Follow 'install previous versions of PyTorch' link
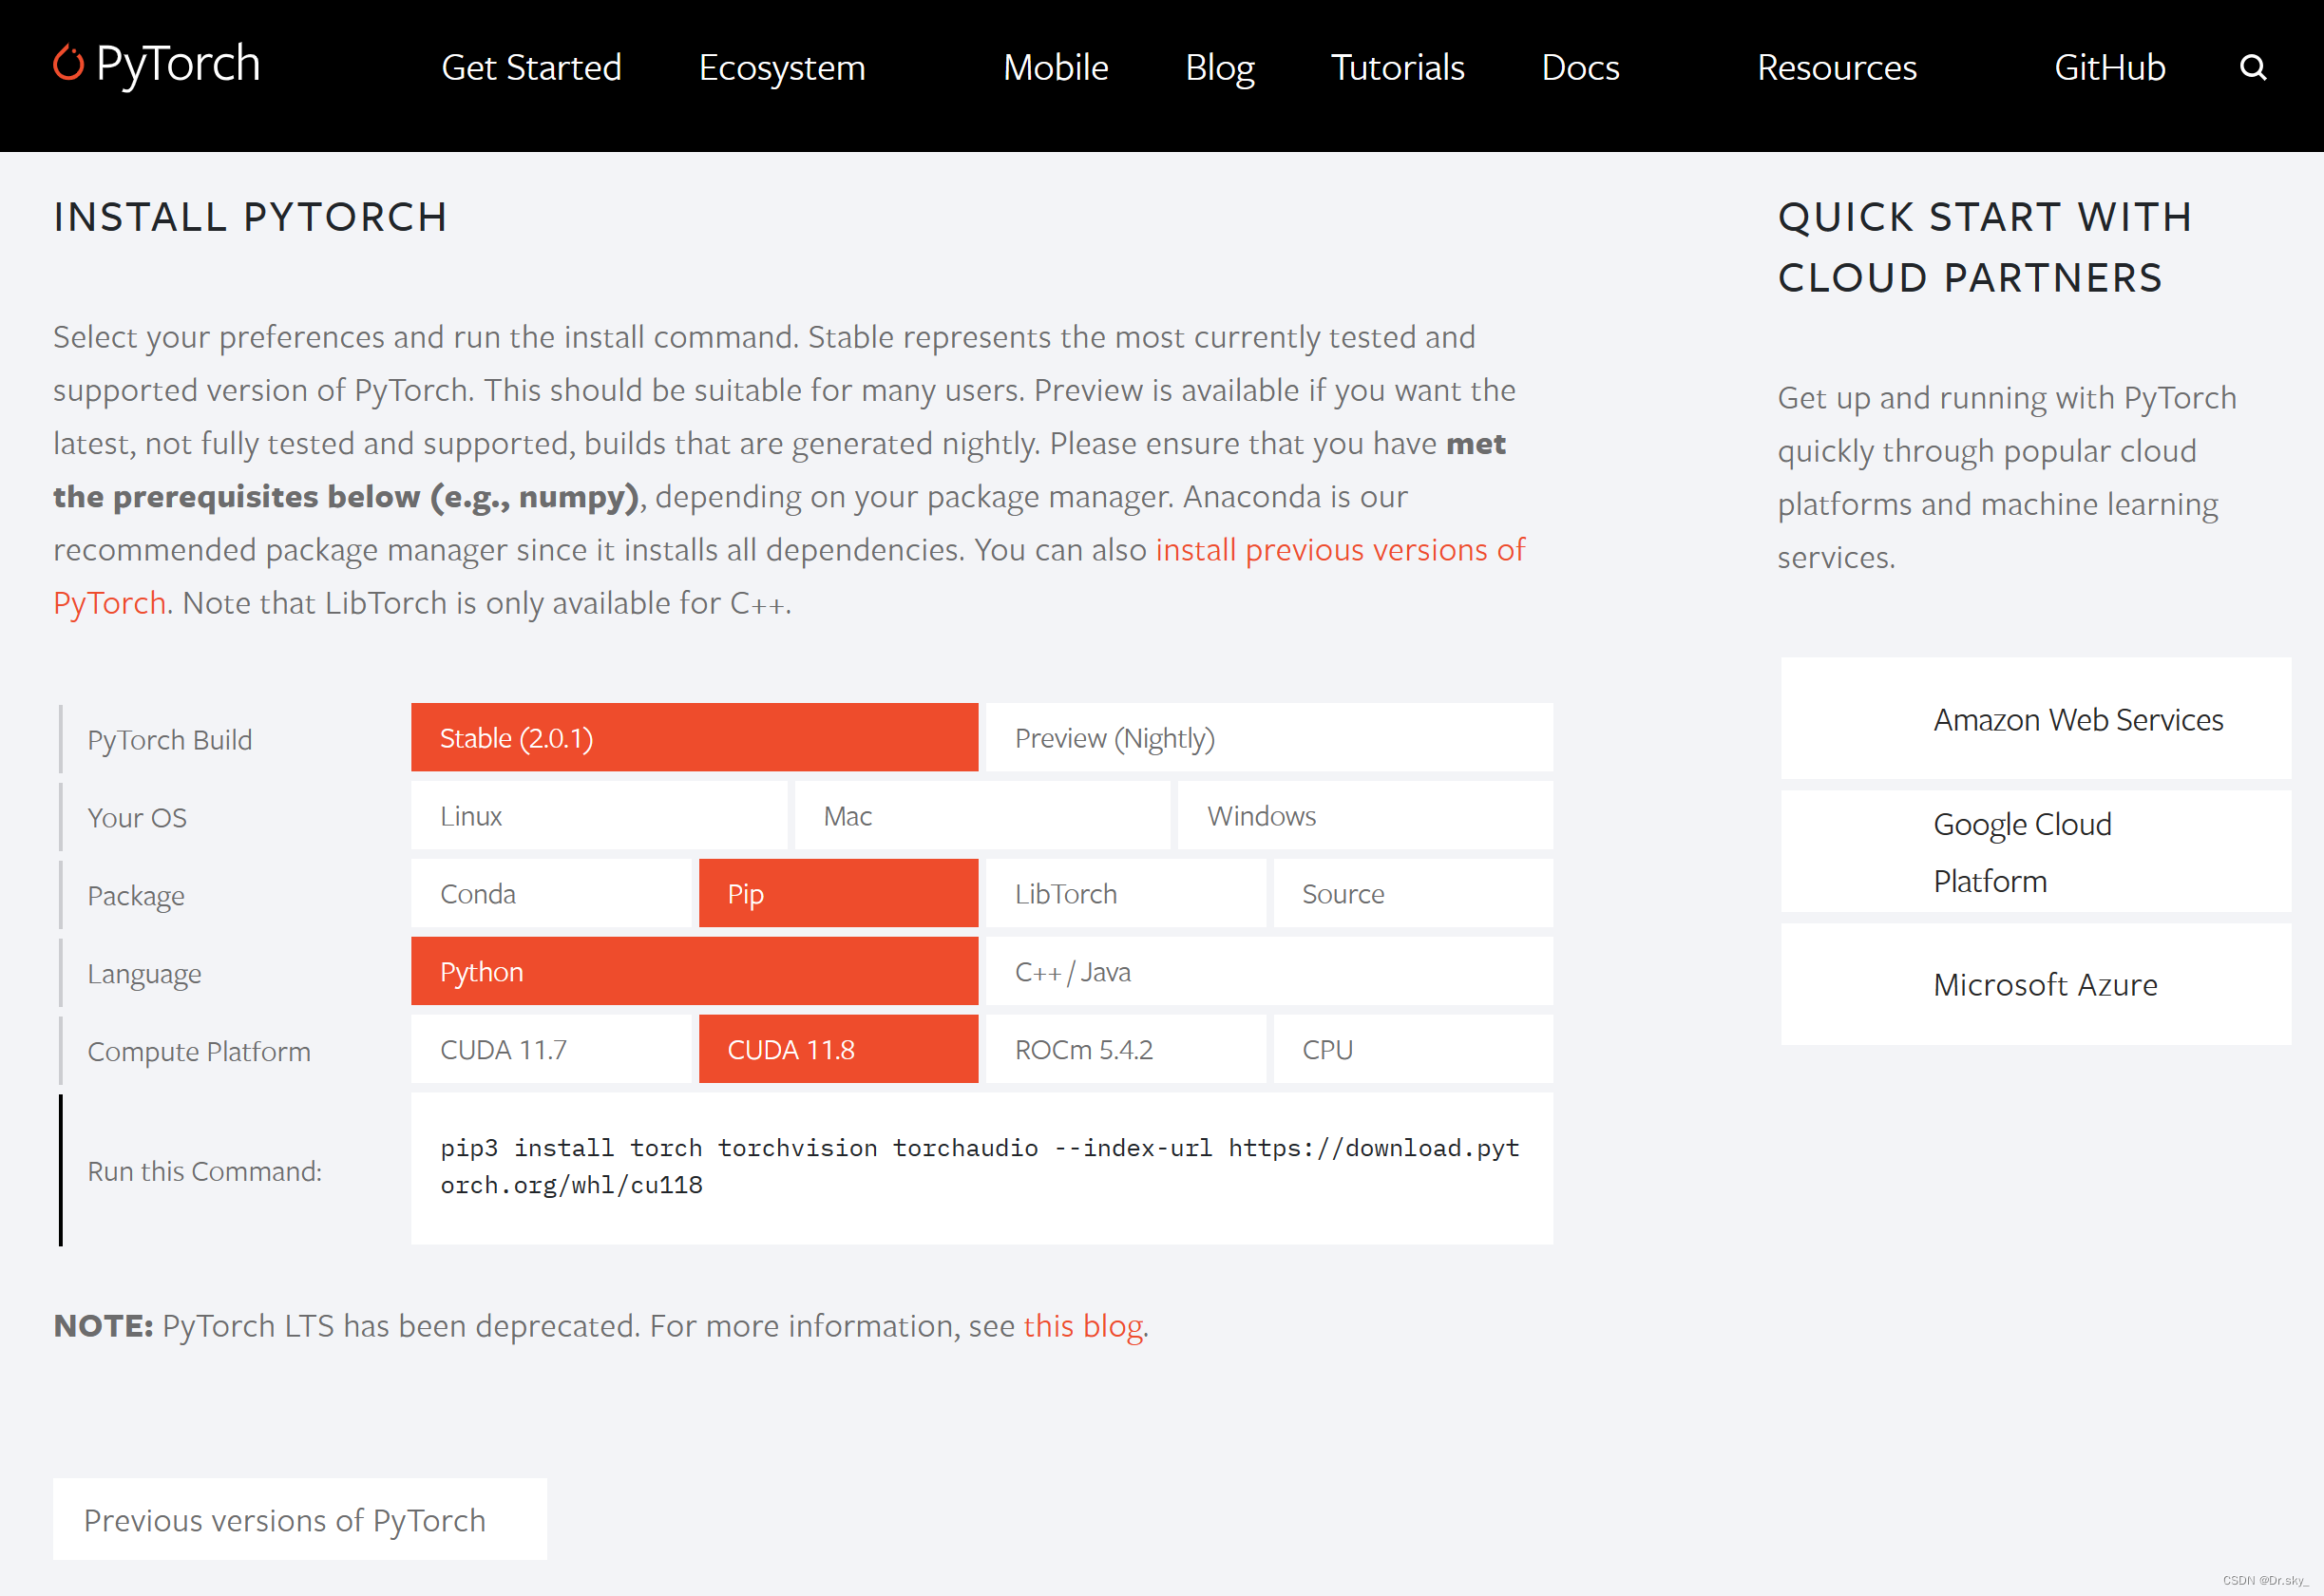2324x1596 pixels. [1339, 550]
